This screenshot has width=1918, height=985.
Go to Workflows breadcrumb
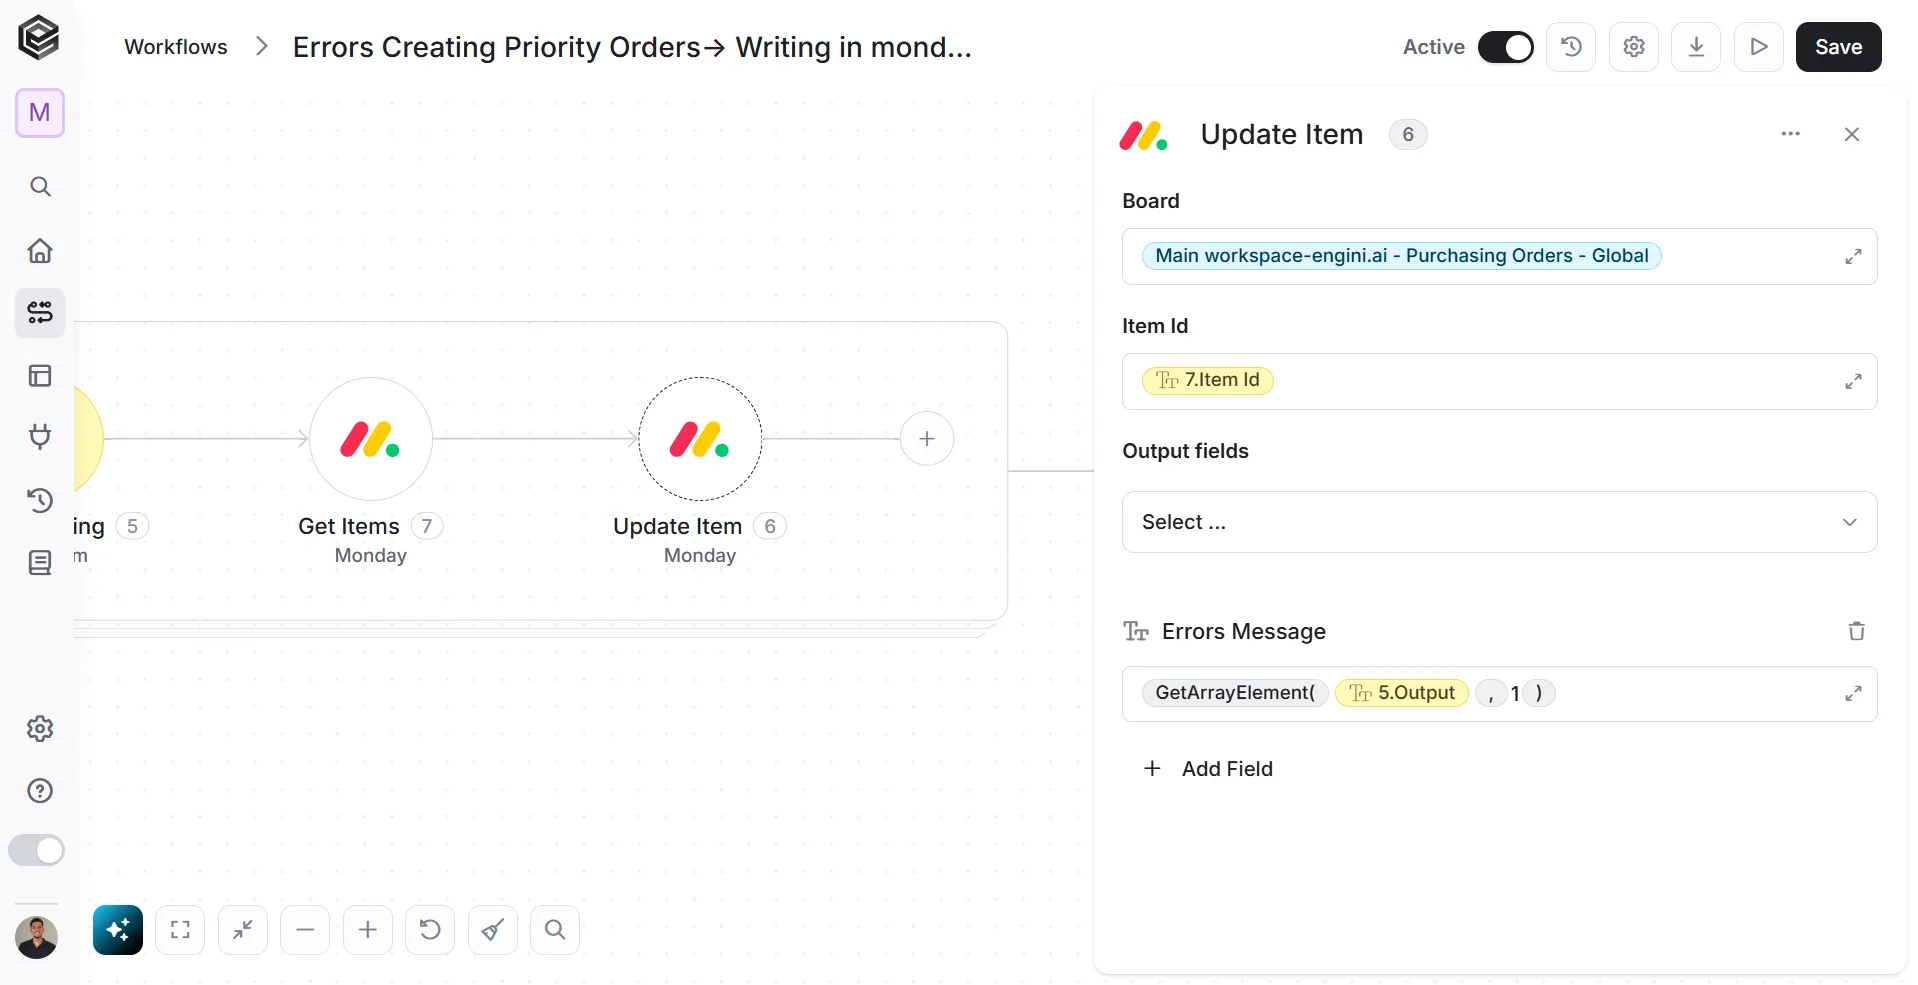[176, 47]
